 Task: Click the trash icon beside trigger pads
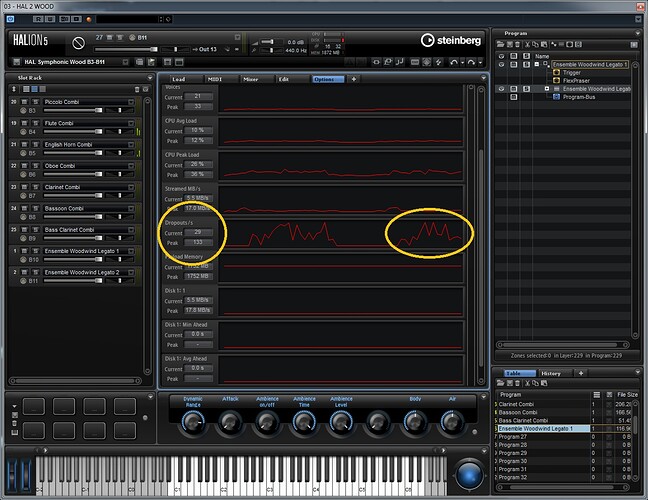[x=14, y=424]
